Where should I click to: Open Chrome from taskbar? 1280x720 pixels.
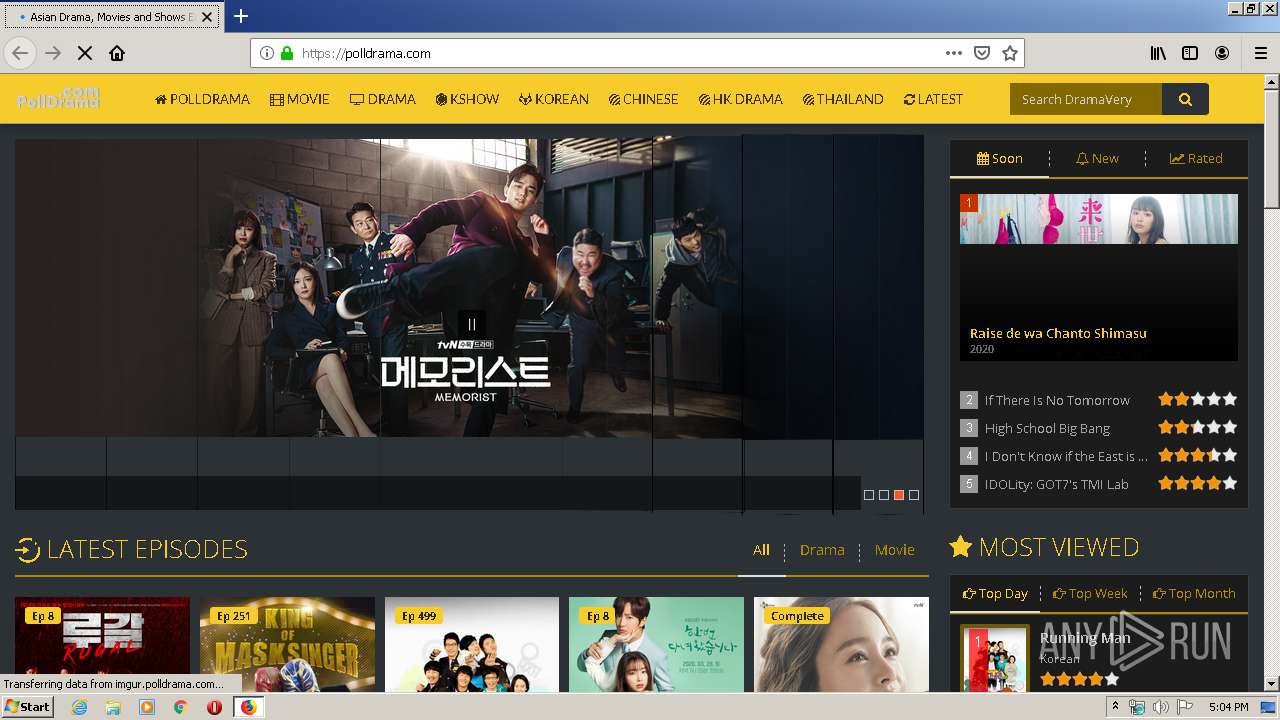[180, 707]
